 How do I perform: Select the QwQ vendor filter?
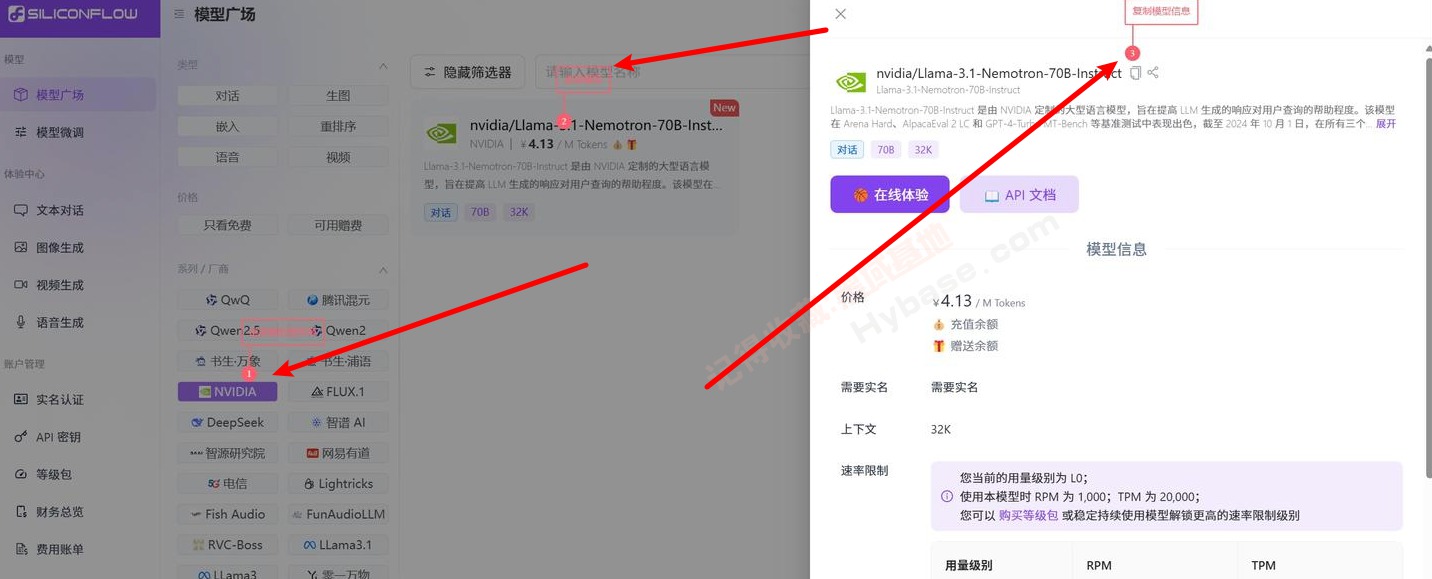click(x=227, y=300)
